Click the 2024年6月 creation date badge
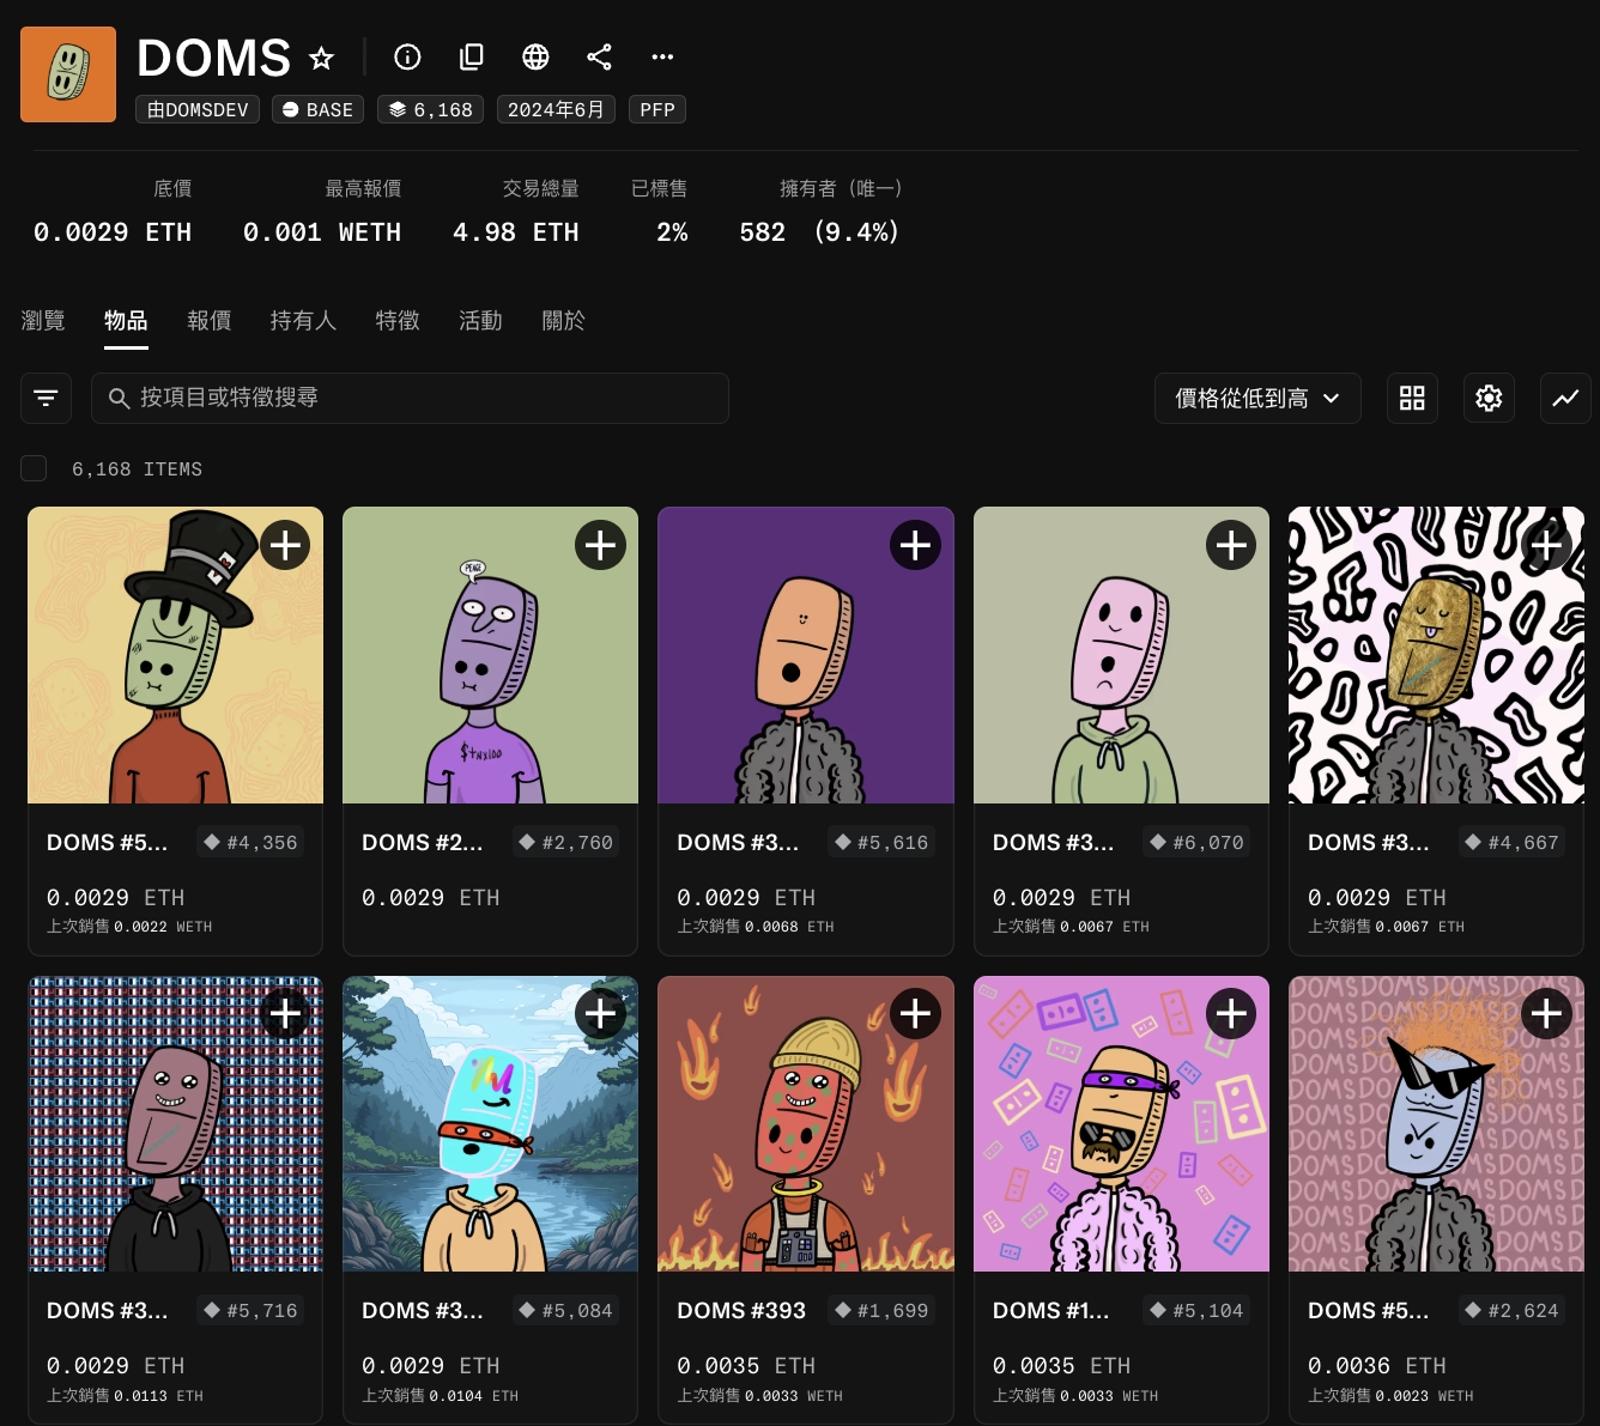The height and width of the screenshot is (1426, 1600). pos(556,109)
